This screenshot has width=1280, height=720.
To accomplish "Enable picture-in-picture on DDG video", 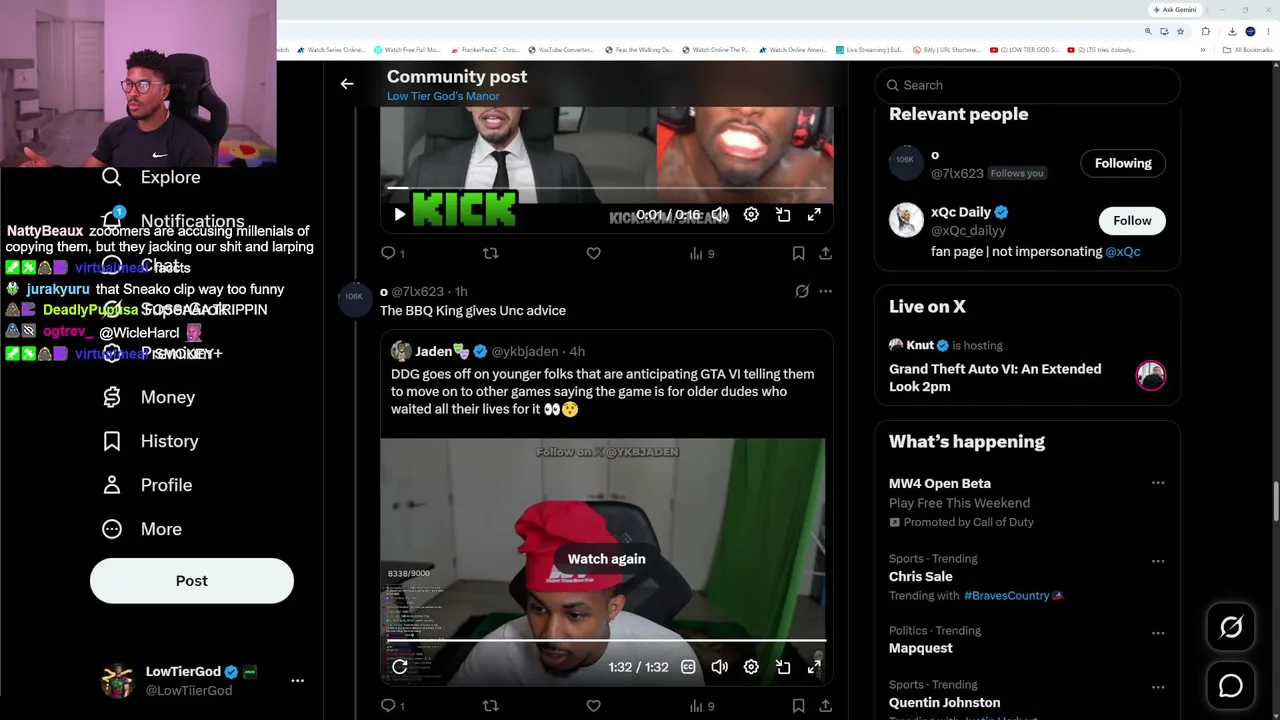I will 783,667.
